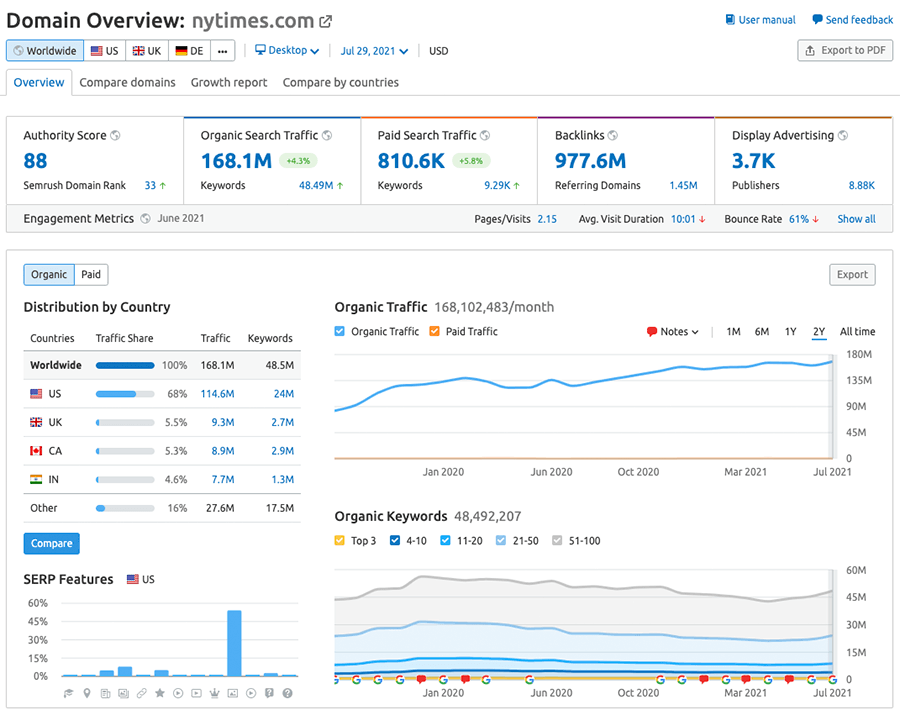The image size is (900, 715).
Task: Click the newspaper SERP feature icon
Action: 105,693
